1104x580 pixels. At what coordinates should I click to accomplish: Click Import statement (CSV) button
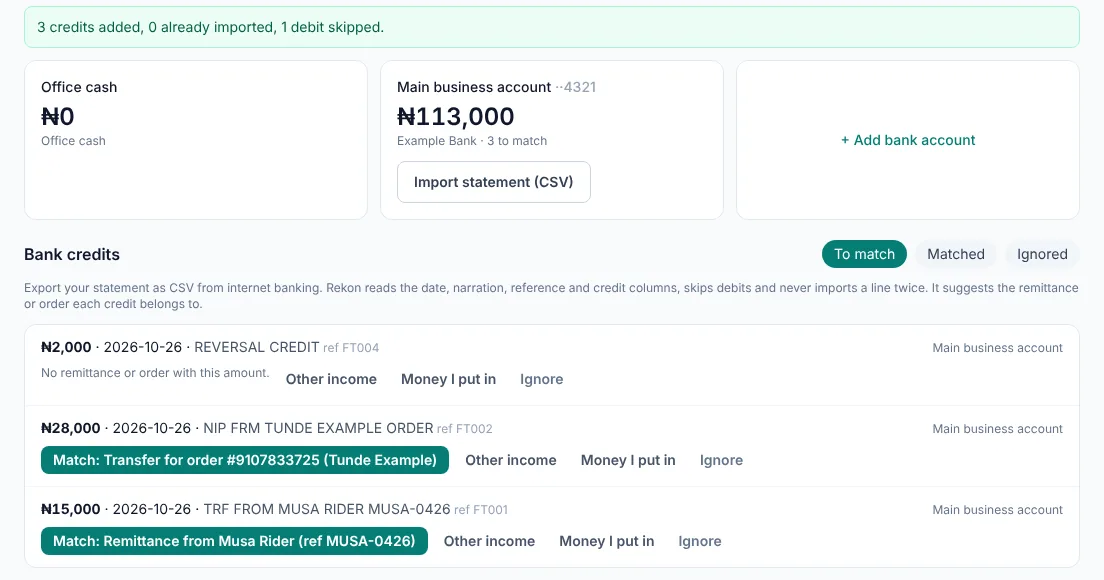(494, 182)
